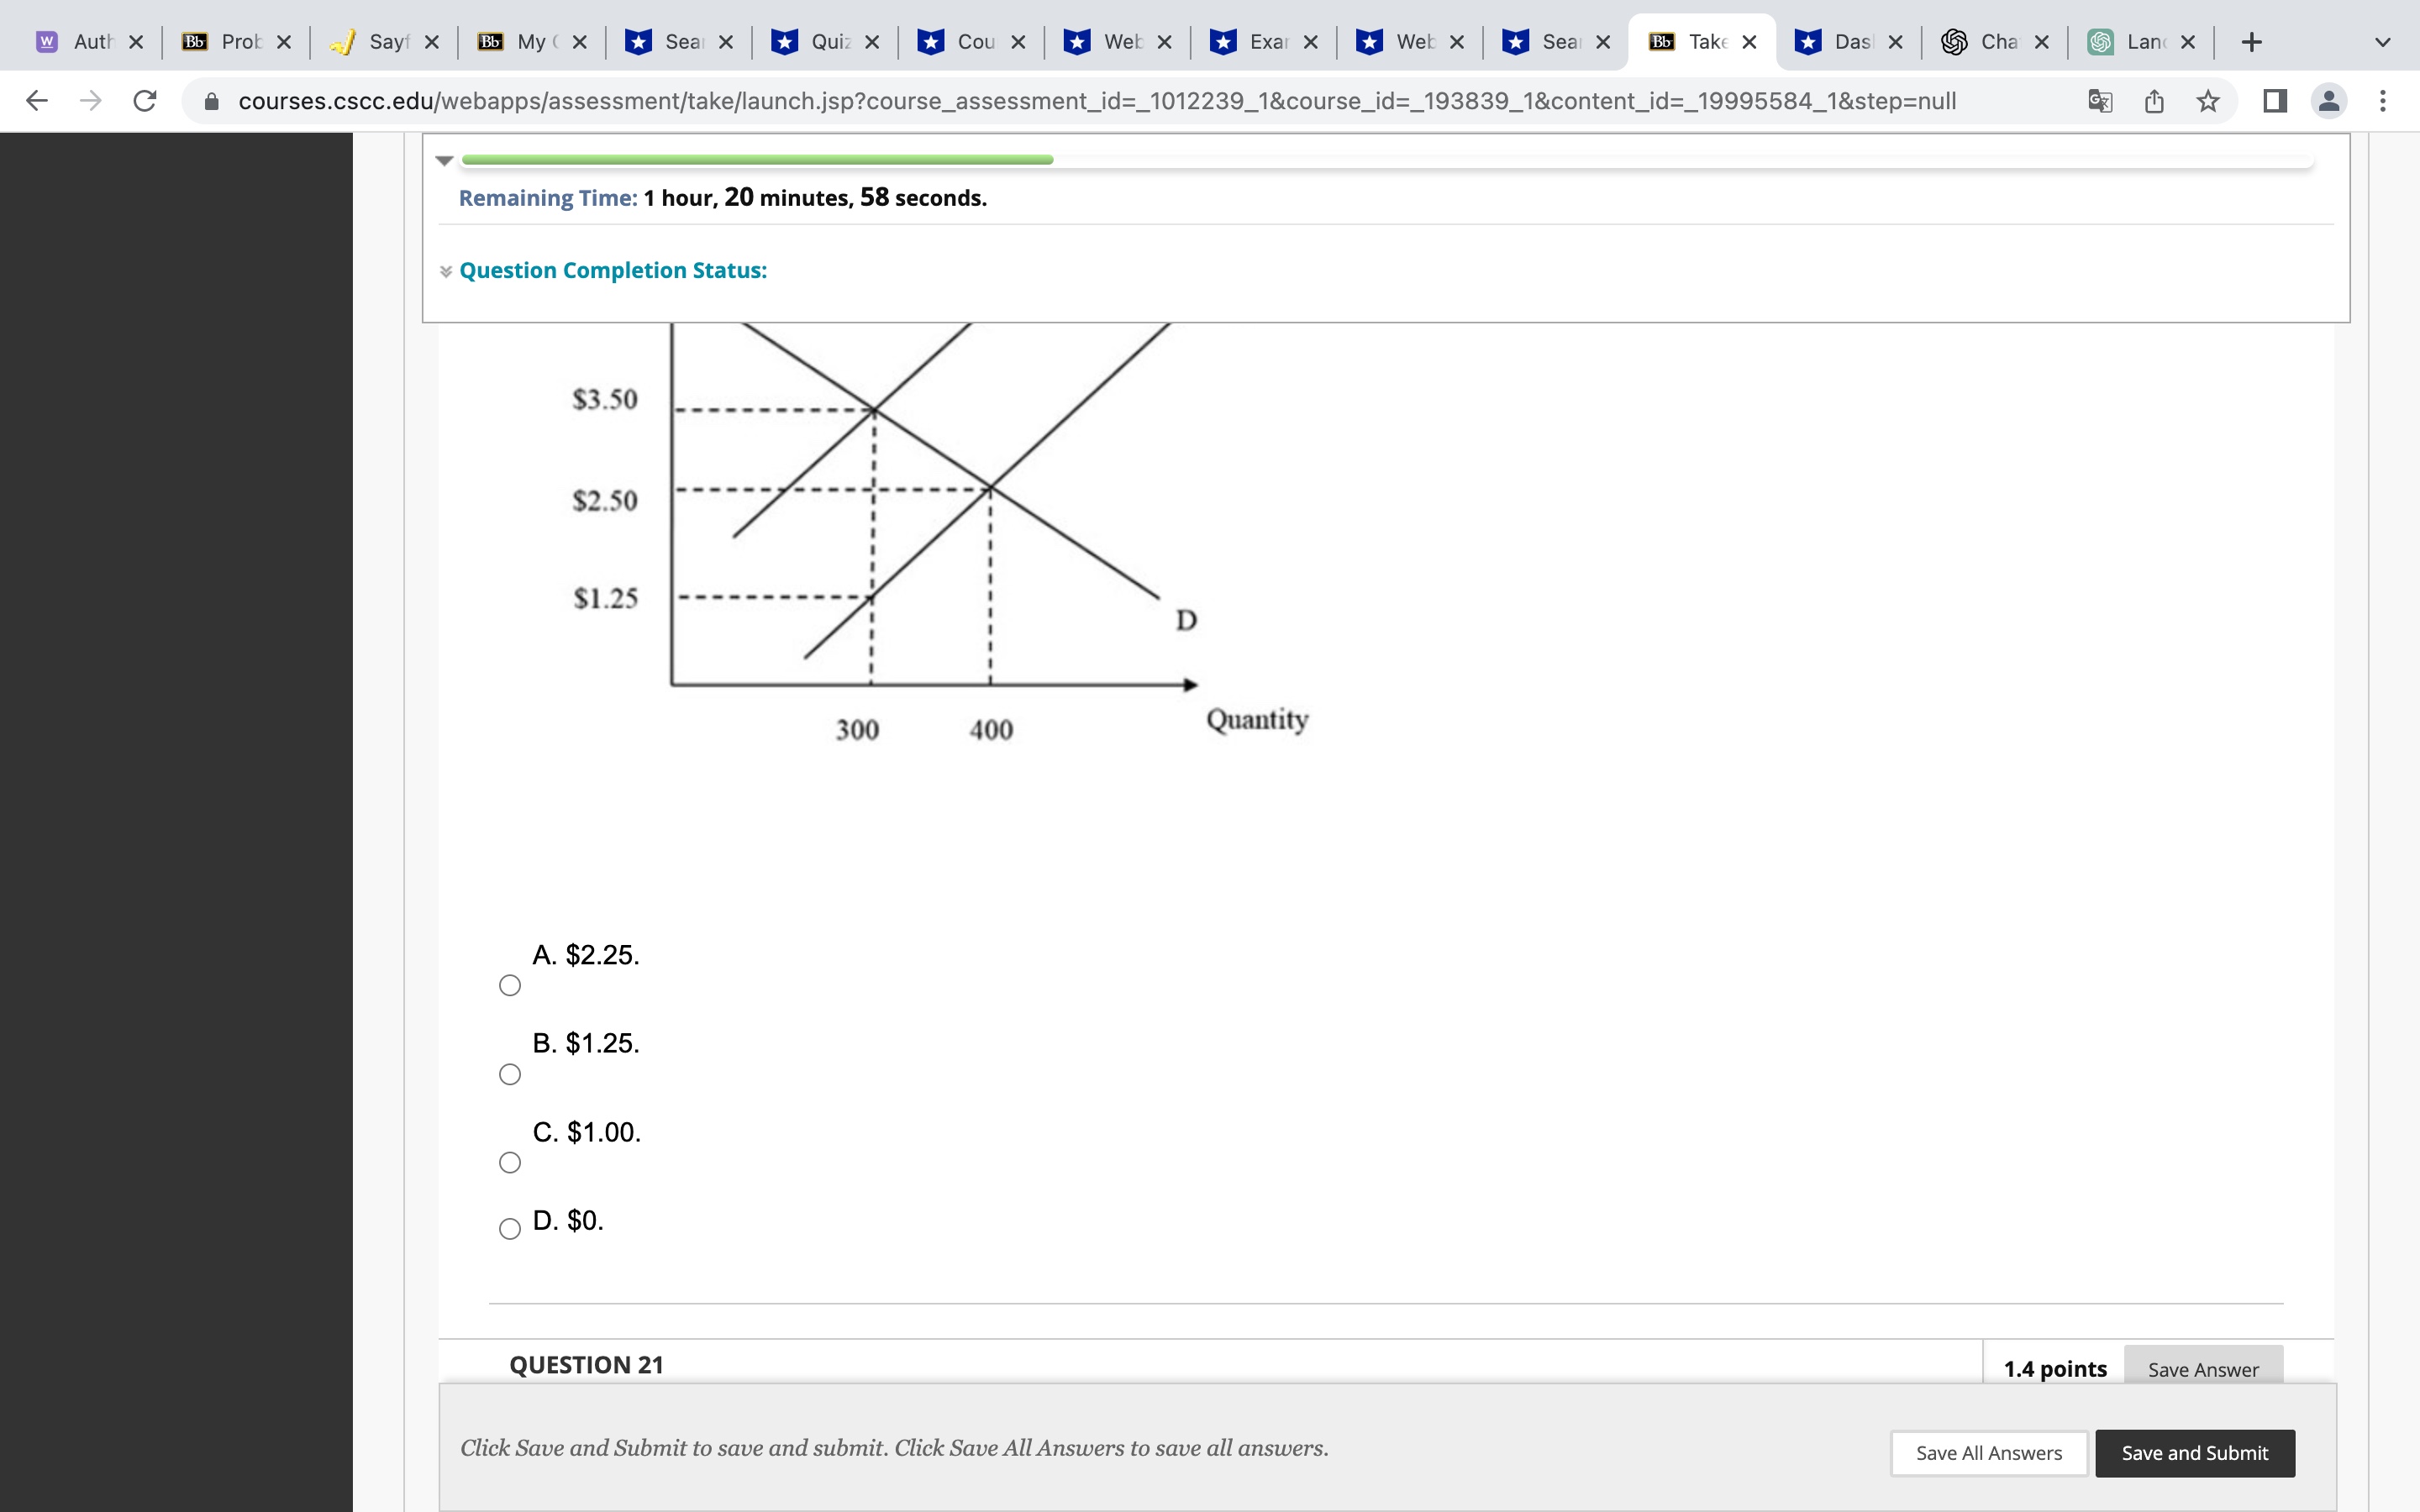Select answer A. $2.25
The height and width of the screenshot is (1512, 2420).
pyautogui.click(x=509, y=985)
